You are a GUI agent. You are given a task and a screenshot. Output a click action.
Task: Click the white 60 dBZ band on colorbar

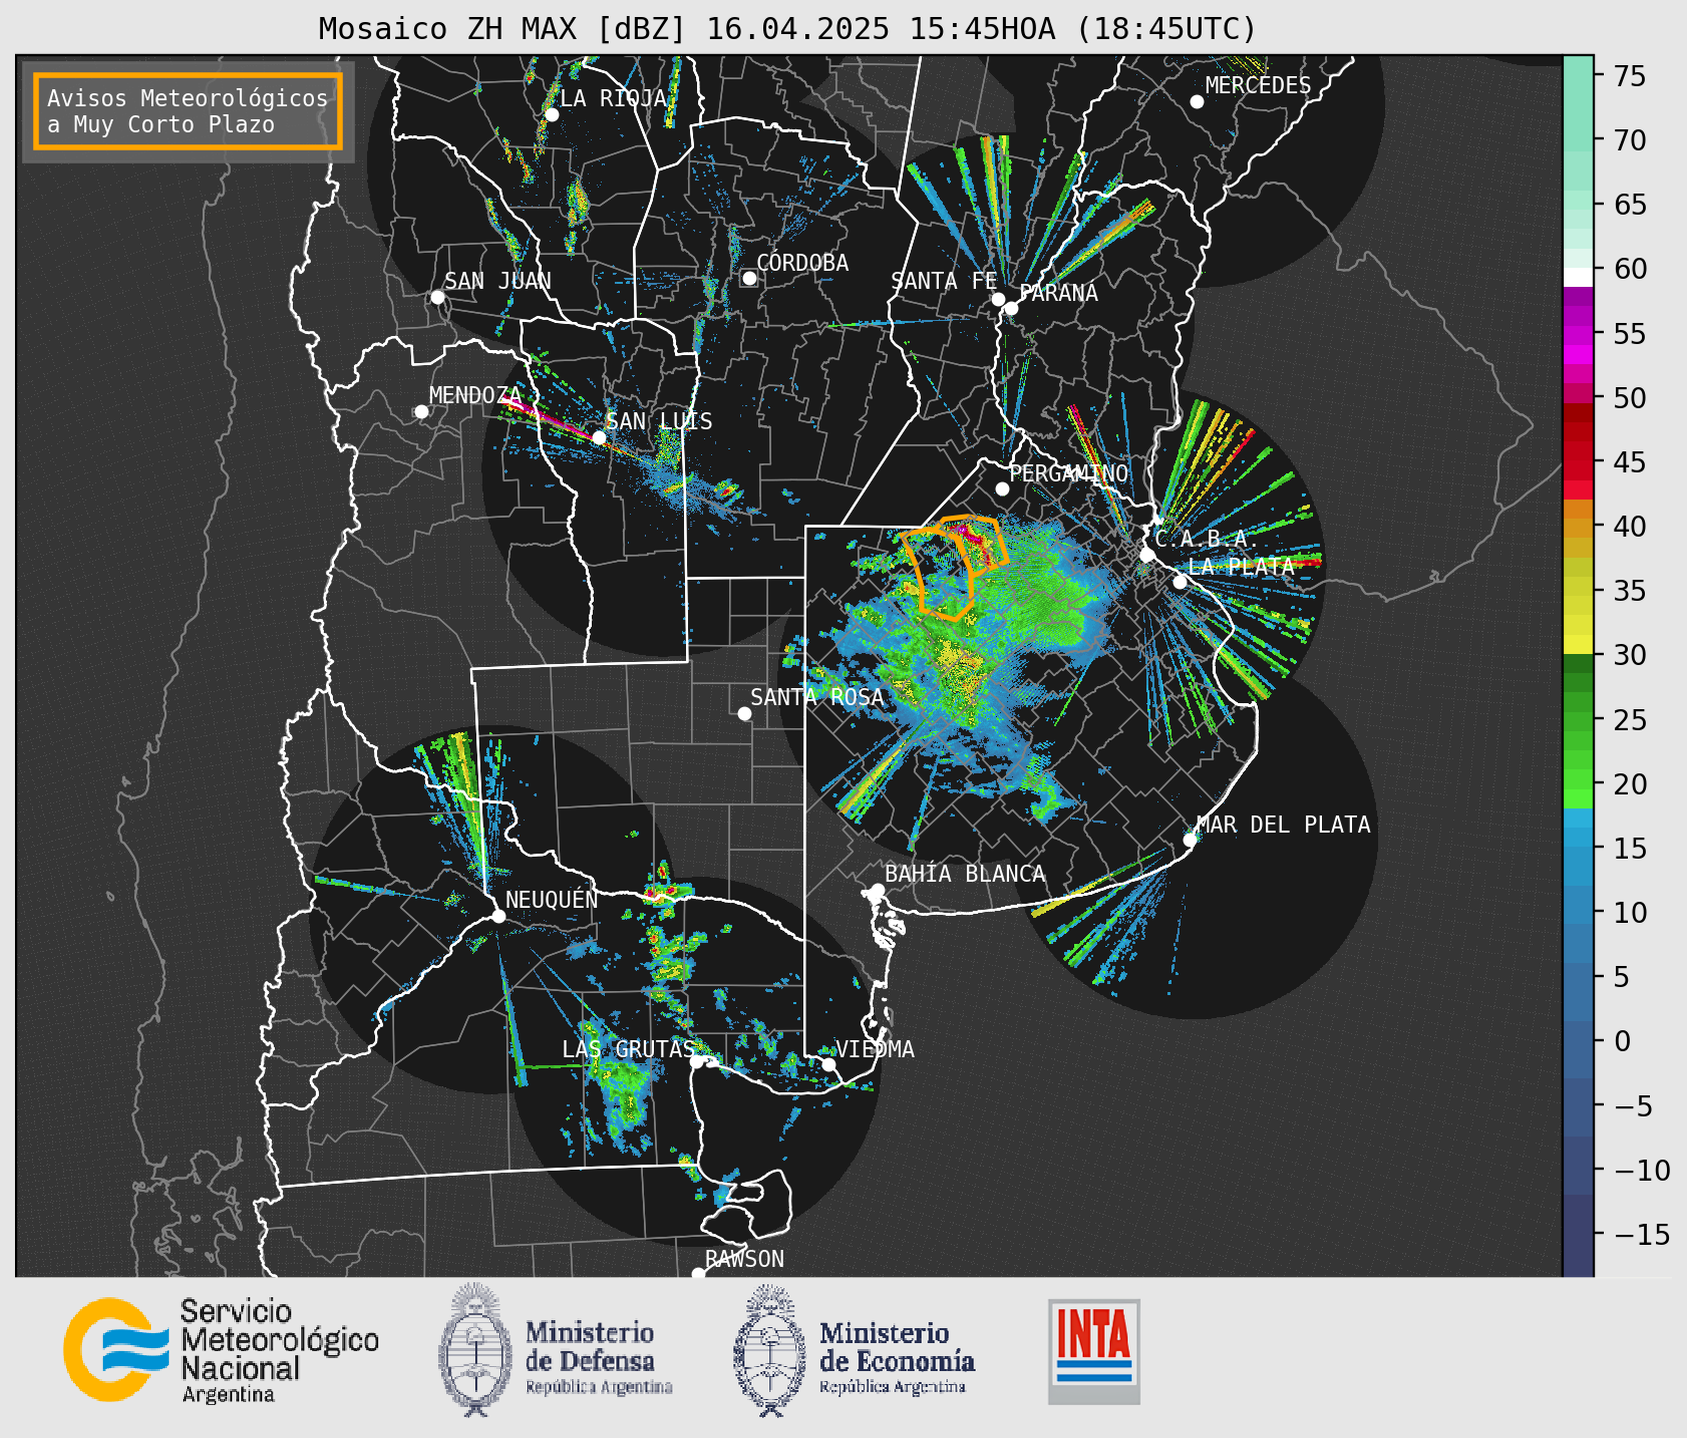pos(1578,277)
